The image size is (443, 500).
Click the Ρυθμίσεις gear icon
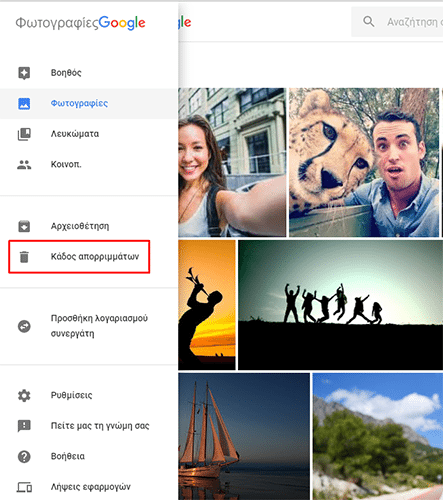pyautogui.click(x=24, y=395)
